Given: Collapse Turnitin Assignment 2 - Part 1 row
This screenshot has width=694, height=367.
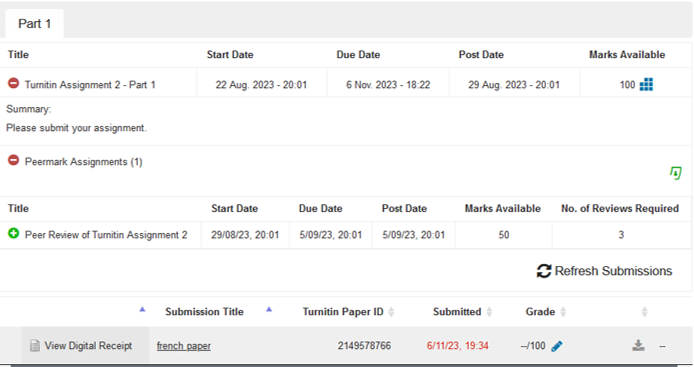Looking at the screenshot, I should tap(13, 83).
